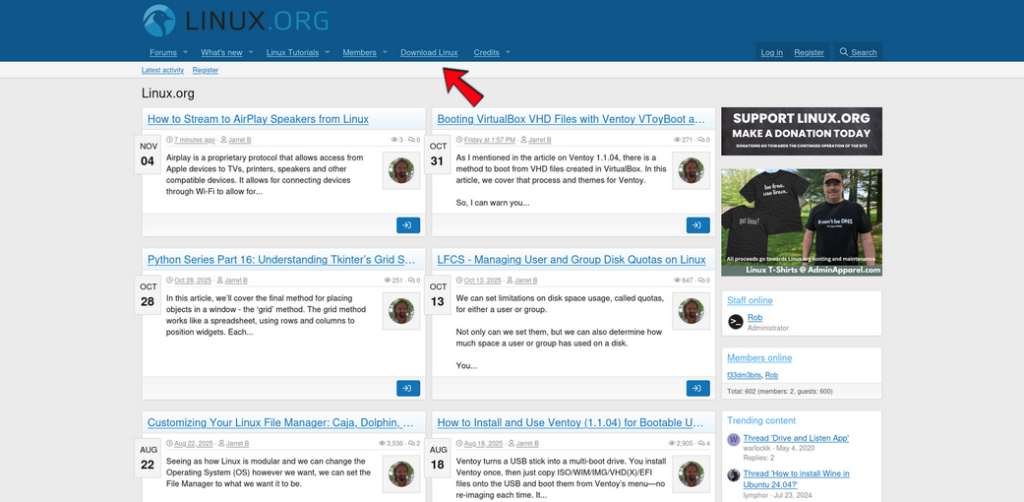Open AirPlay article via blue arrow button
Image resolution: width=1024 pixels, height=502 pixels.
click(407, 225)
